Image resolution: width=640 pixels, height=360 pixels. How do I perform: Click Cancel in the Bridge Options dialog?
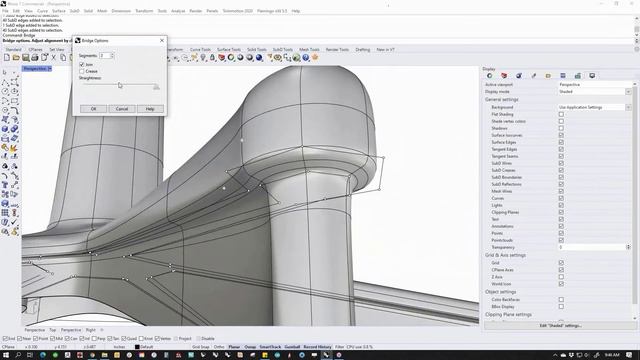[122, 109]
